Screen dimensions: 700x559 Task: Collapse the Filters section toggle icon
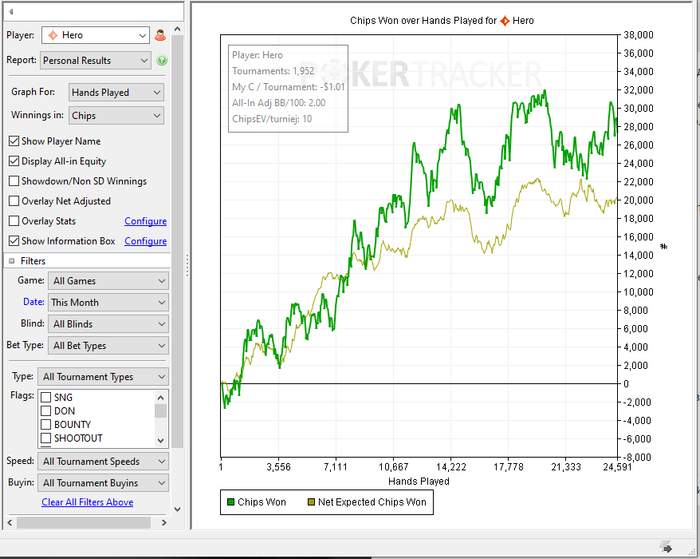click(12, 261)
